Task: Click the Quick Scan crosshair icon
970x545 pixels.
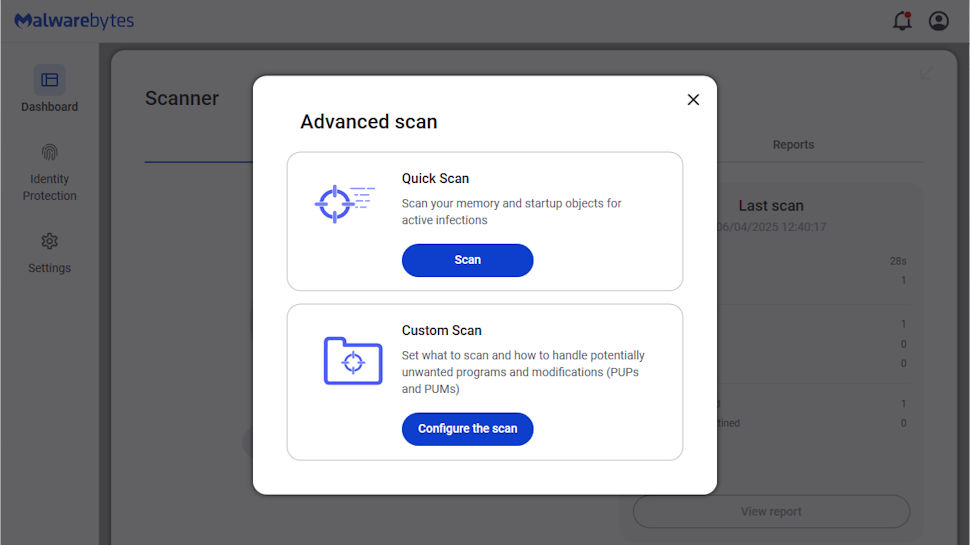Action: point(345,204)
